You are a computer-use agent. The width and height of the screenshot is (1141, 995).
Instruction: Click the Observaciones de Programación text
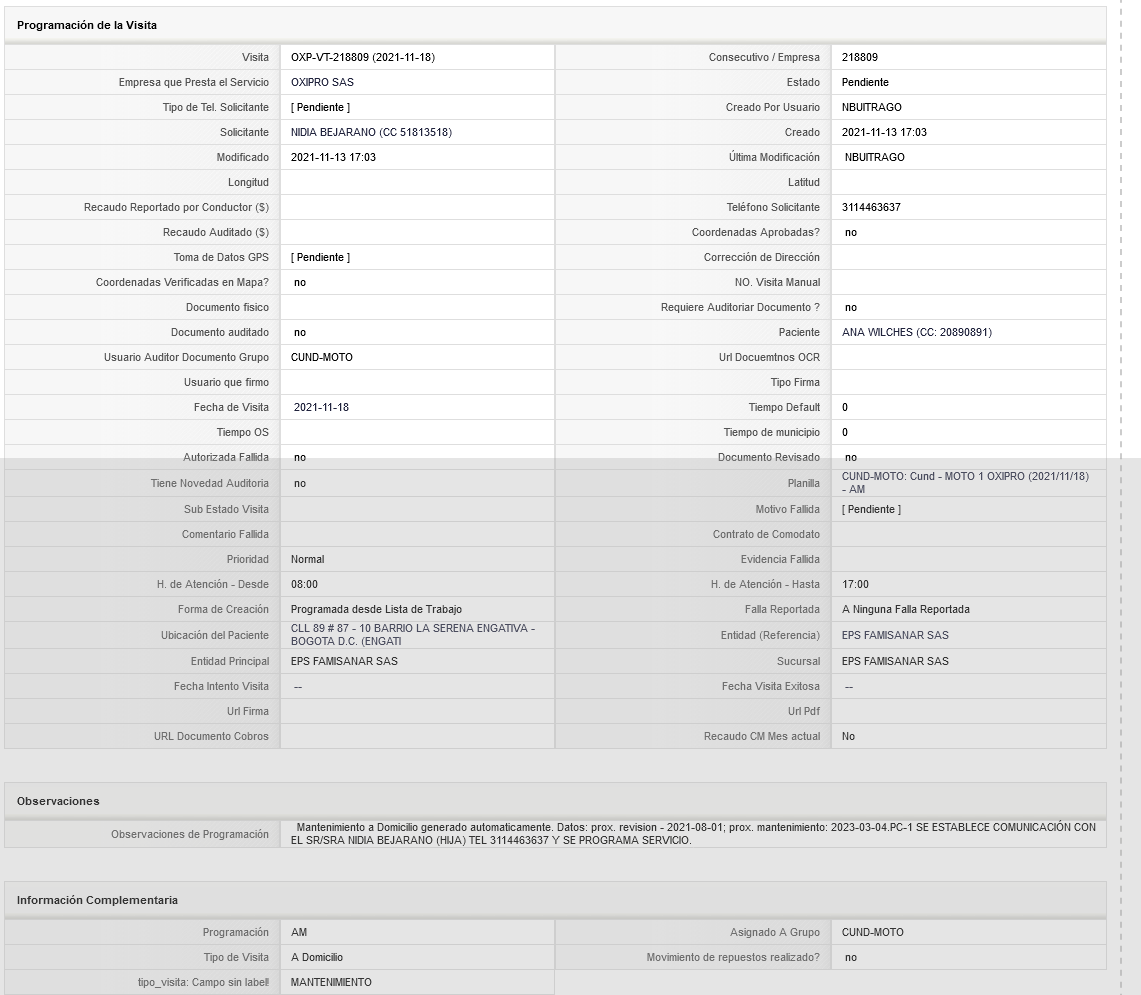tap(693, 833)
